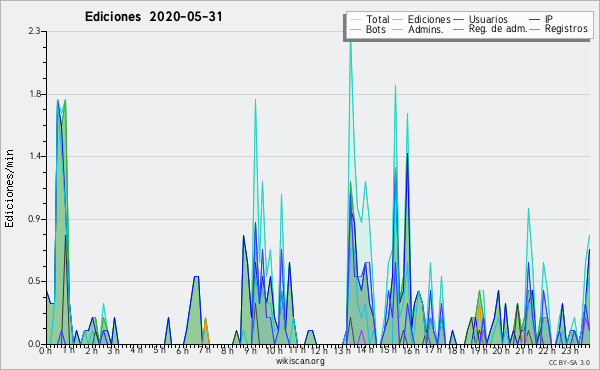Click the y-axis value 0.0
Screen dimensions: 600x370
click(x=35, y=344)
